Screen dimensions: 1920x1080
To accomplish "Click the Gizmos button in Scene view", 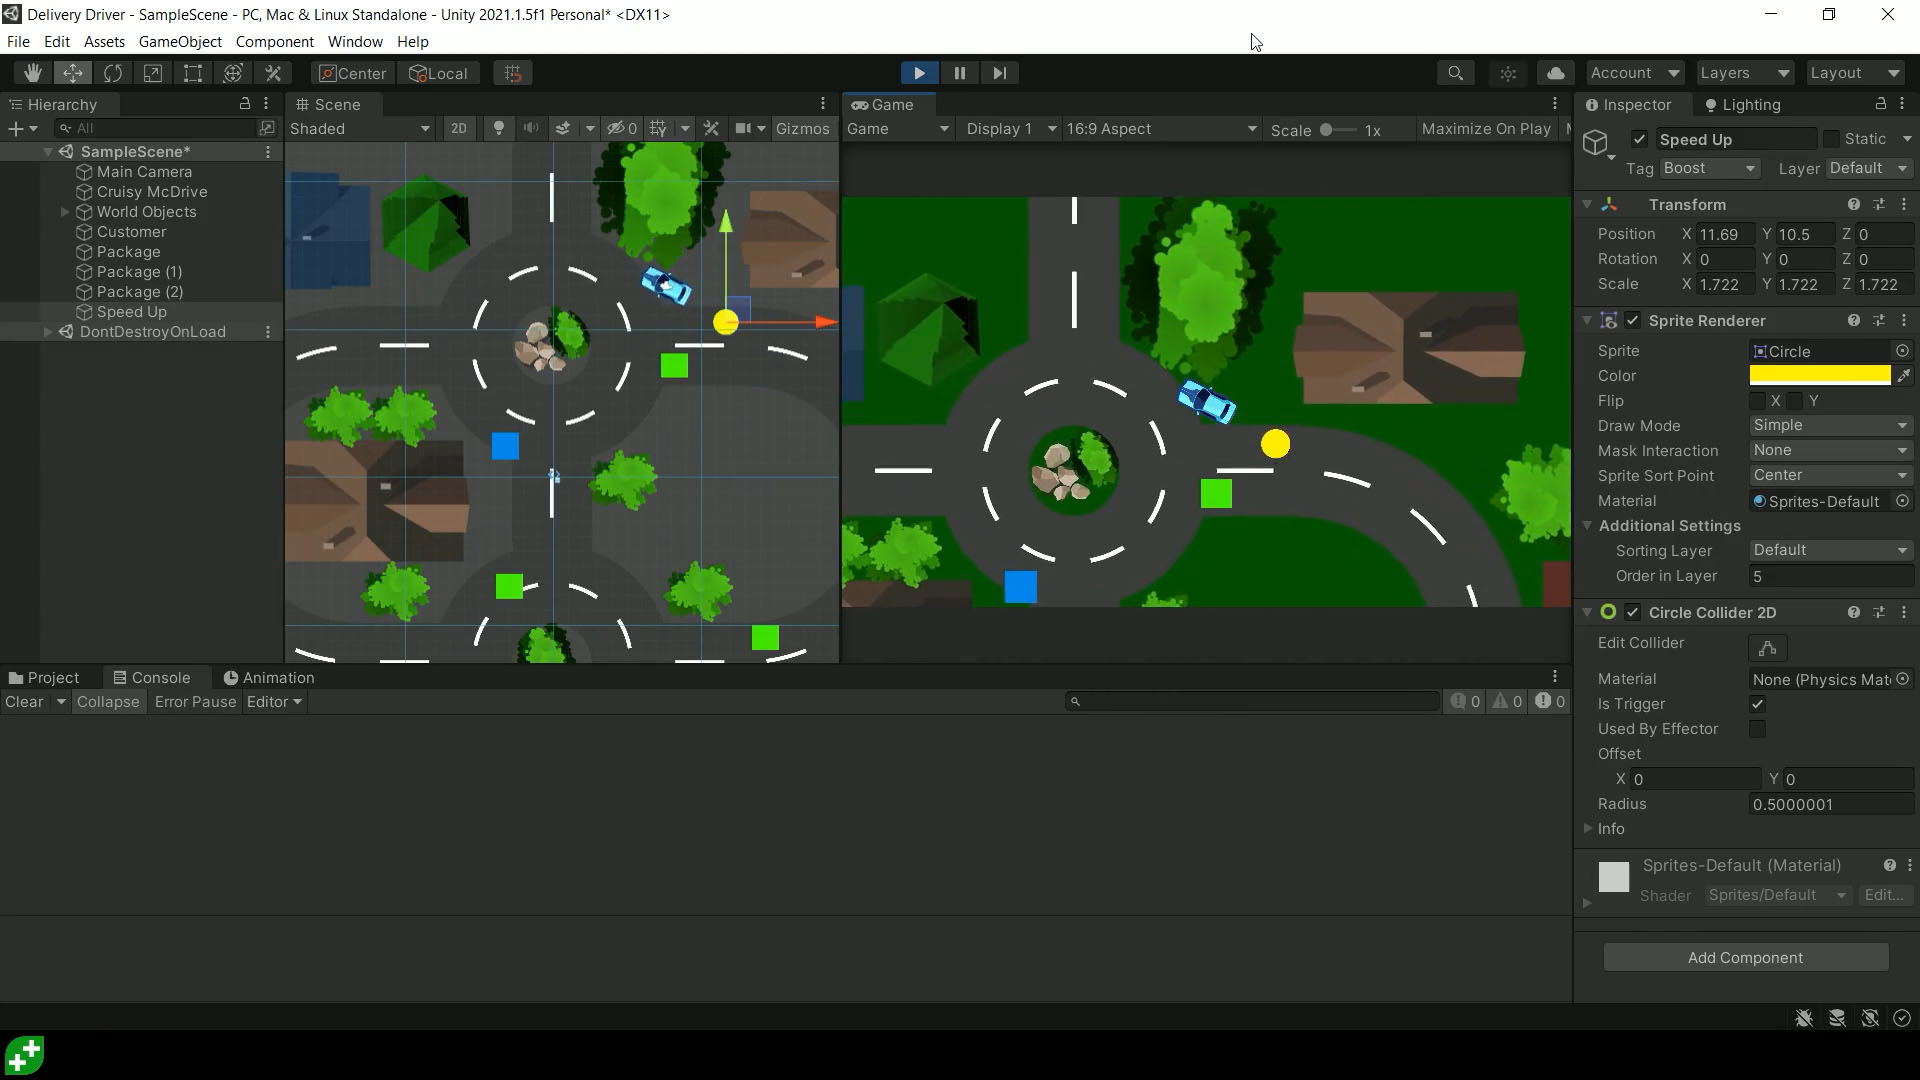I will click(x=802, y=128).
